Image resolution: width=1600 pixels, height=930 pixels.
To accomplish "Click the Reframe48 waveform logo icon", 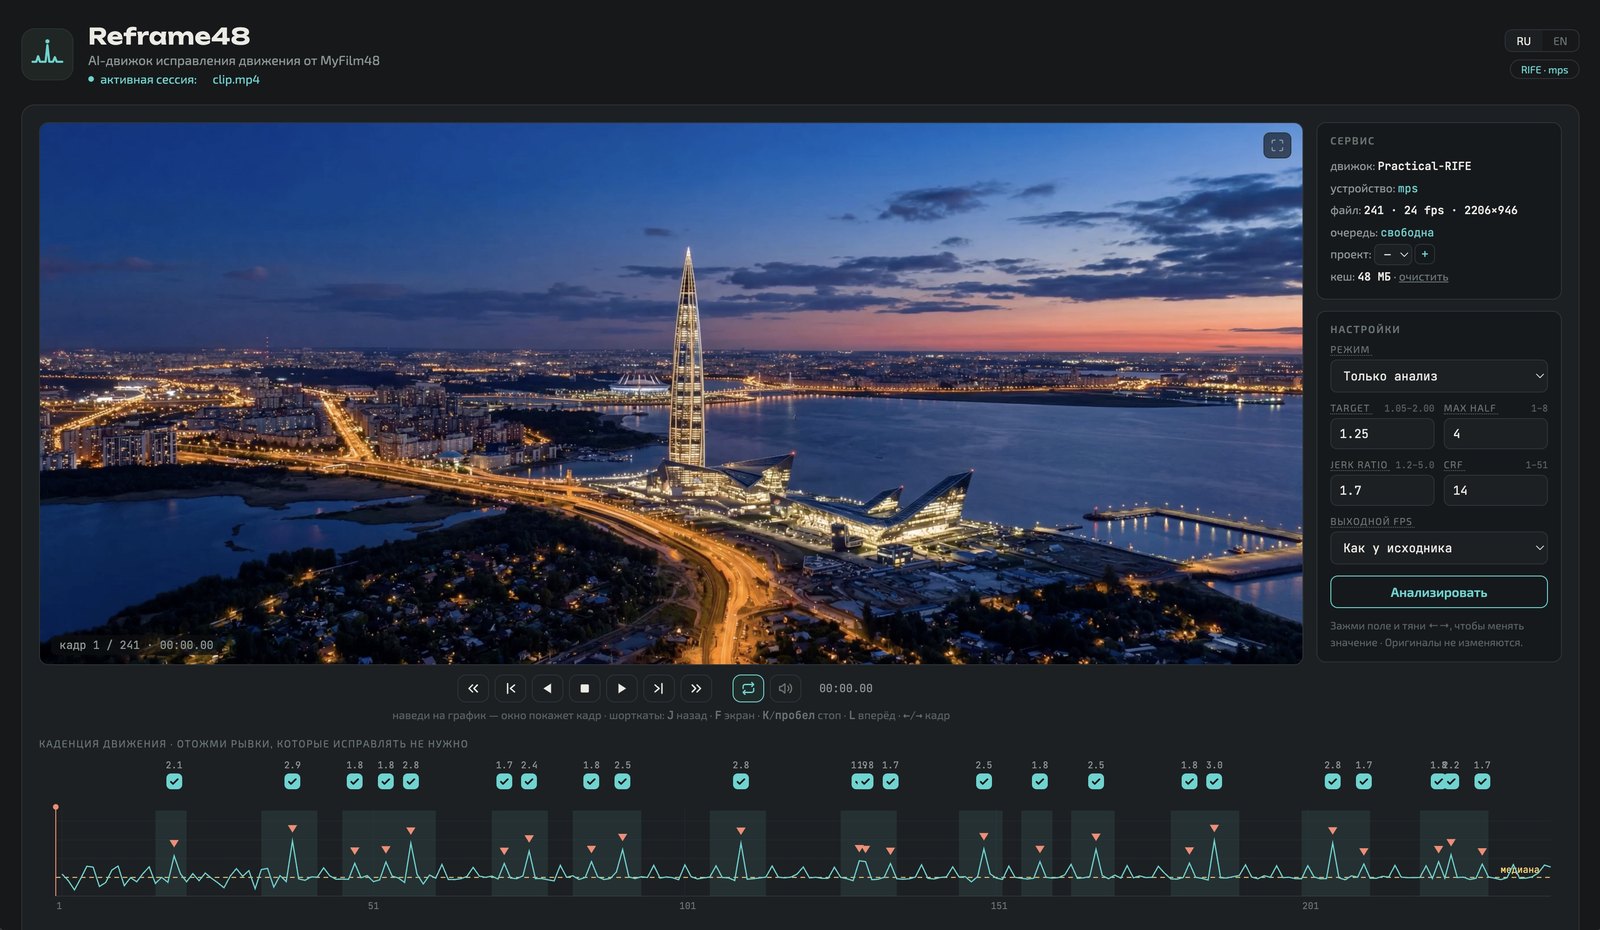I will click(x=47, y=54).
